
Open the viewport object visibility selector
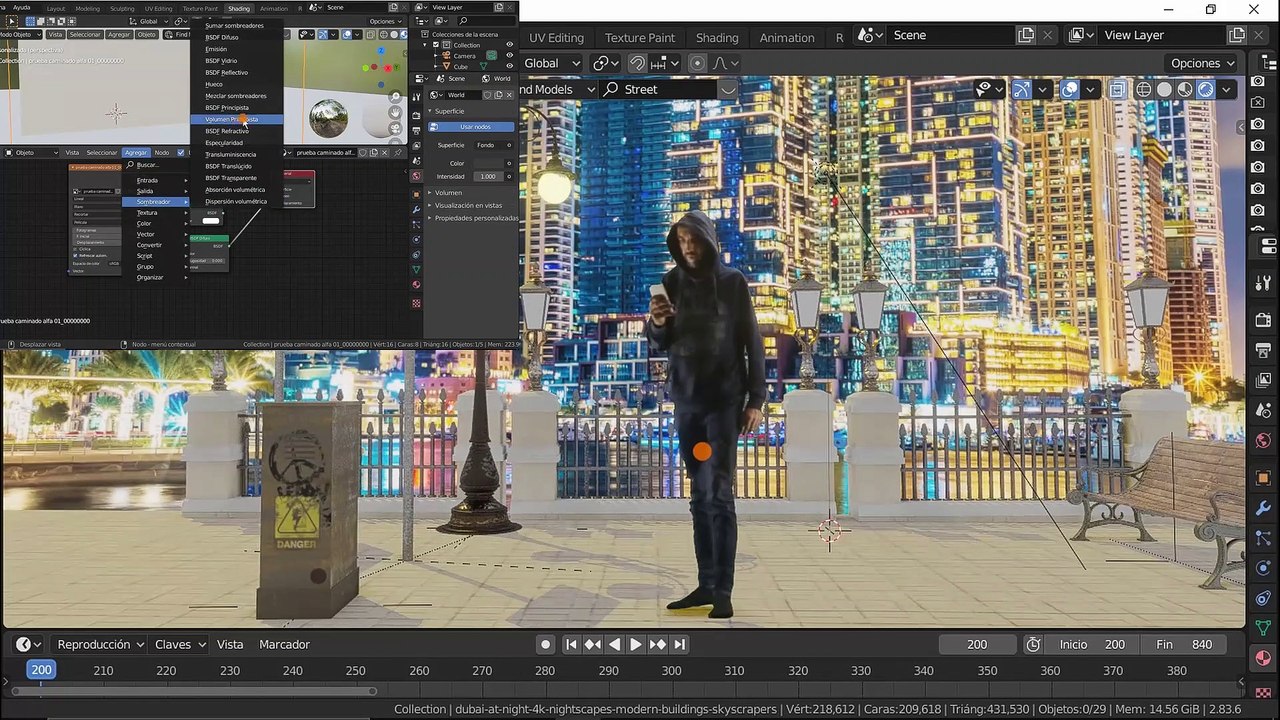990,89
